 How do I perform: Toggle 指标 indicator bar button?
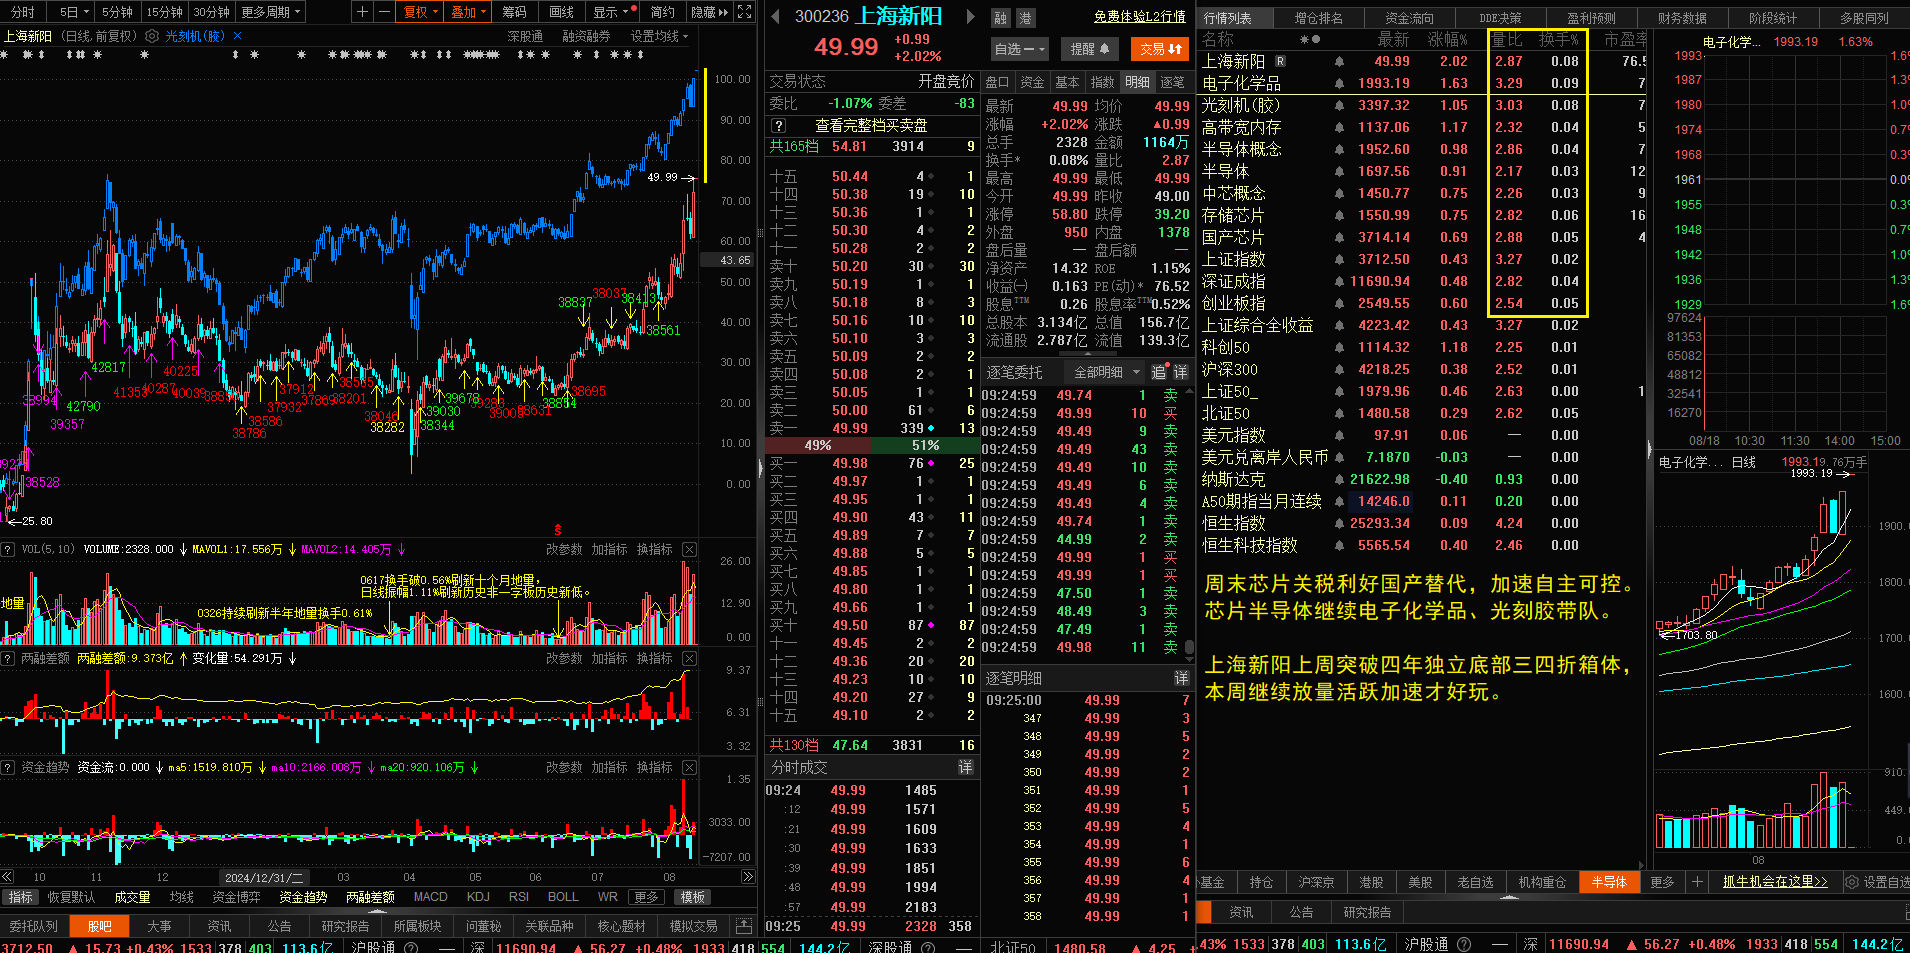[x=20, y=898]
